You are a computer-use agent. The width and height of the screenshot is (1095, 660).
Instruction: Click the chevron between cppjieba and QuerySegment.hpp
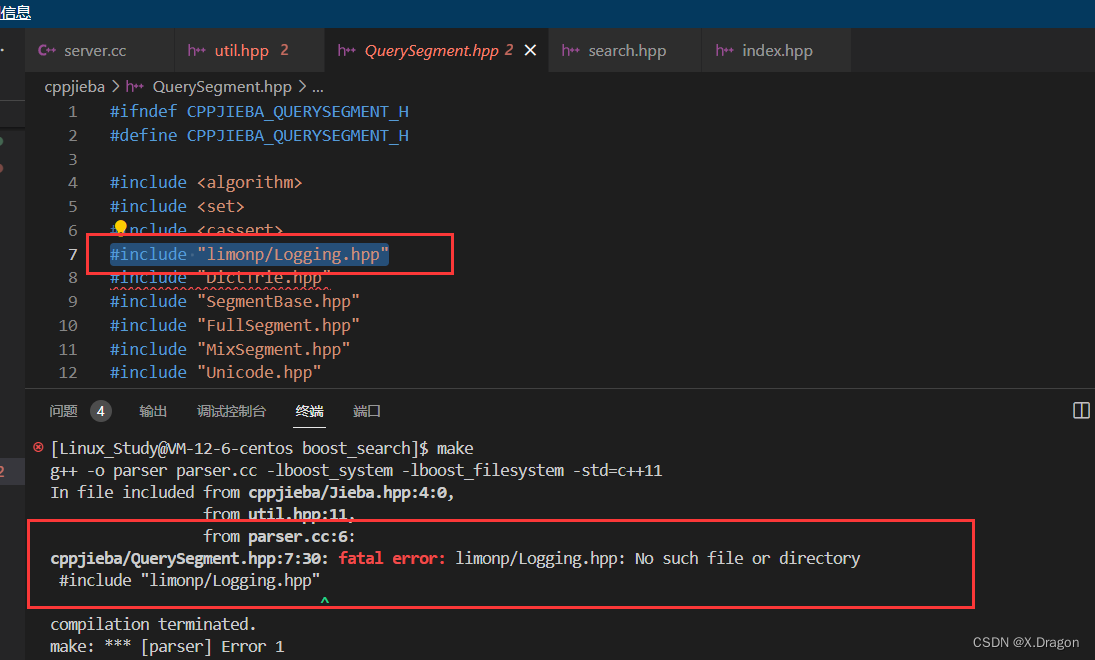coord(114,87)
